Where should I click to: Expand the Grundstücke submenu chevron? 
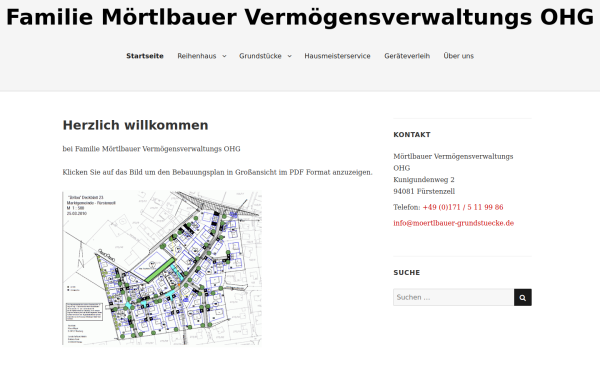[x=290, y=56]
